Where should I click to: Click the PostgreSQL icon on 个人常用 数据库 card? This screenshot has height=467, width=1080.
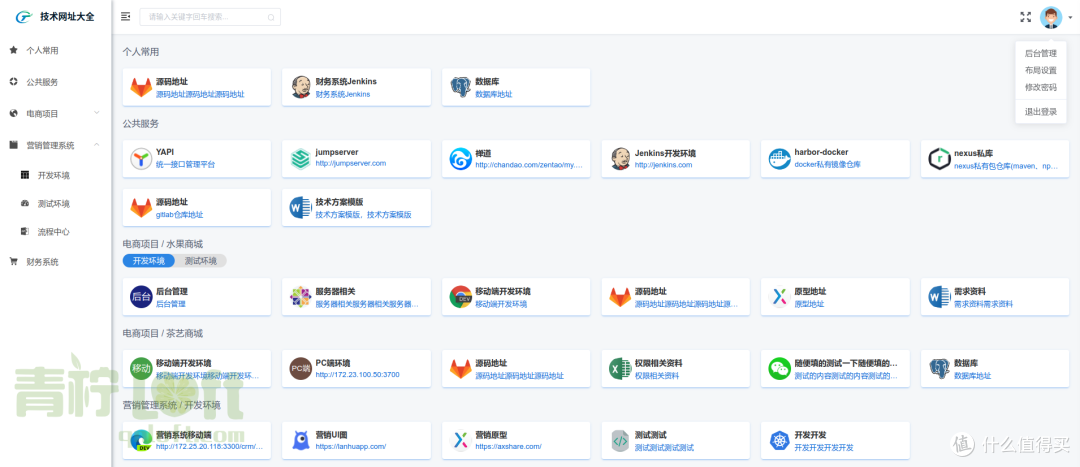[x=461, y=87]
